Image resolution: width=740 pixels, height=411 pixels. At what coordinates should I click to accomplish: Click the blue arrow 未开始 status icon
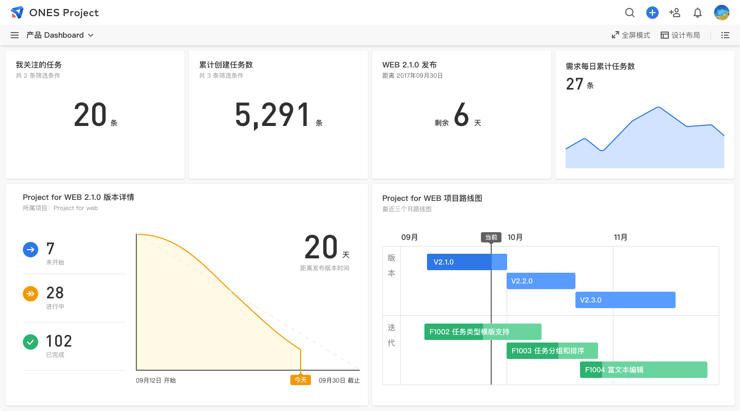coord(31,250)
